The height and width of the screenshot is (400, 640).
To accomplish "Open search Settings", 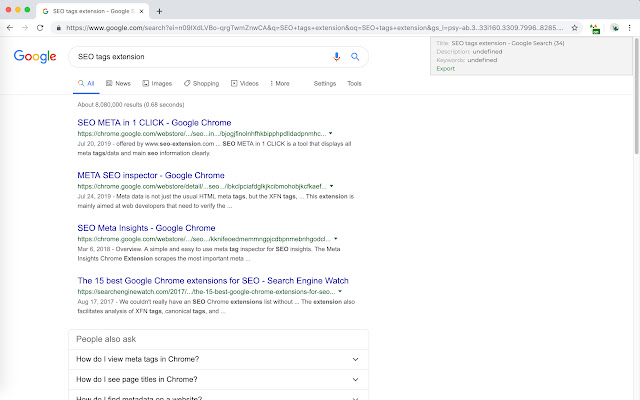I will pos(325,83).
